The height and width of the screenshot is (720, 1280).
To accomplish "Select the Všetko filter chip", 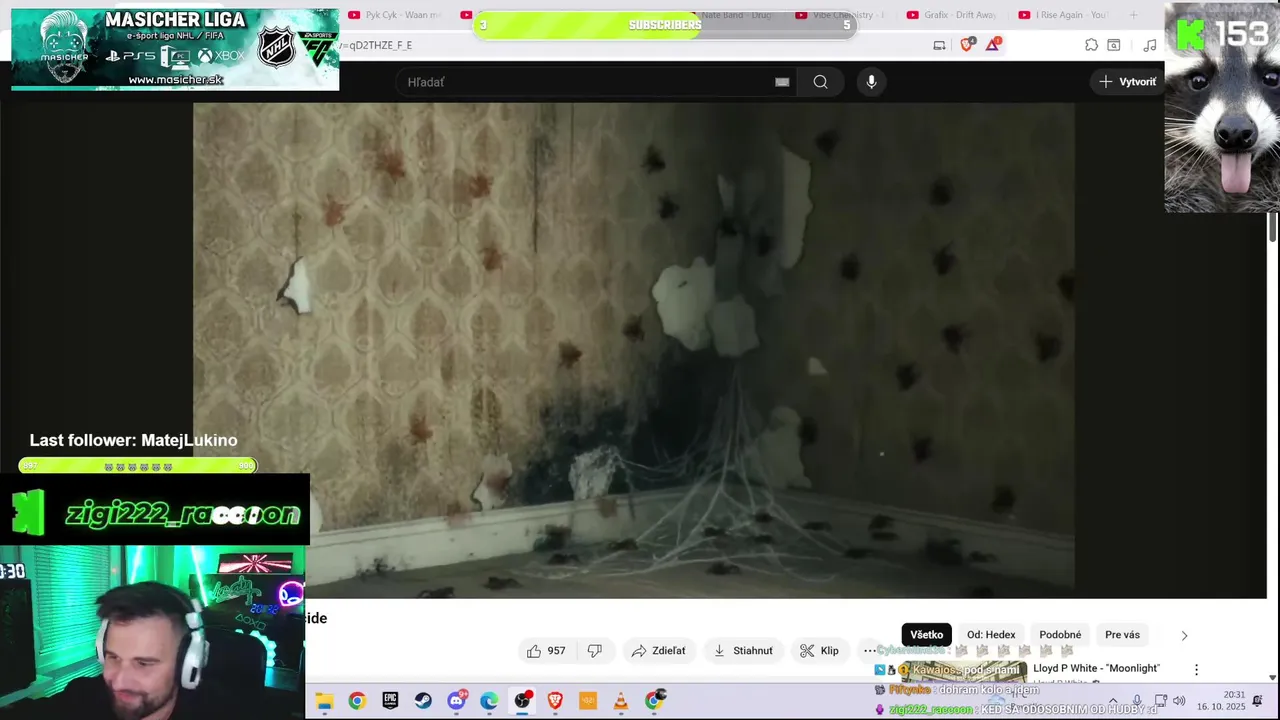I will pyautogui.click(x=926, y=635).
